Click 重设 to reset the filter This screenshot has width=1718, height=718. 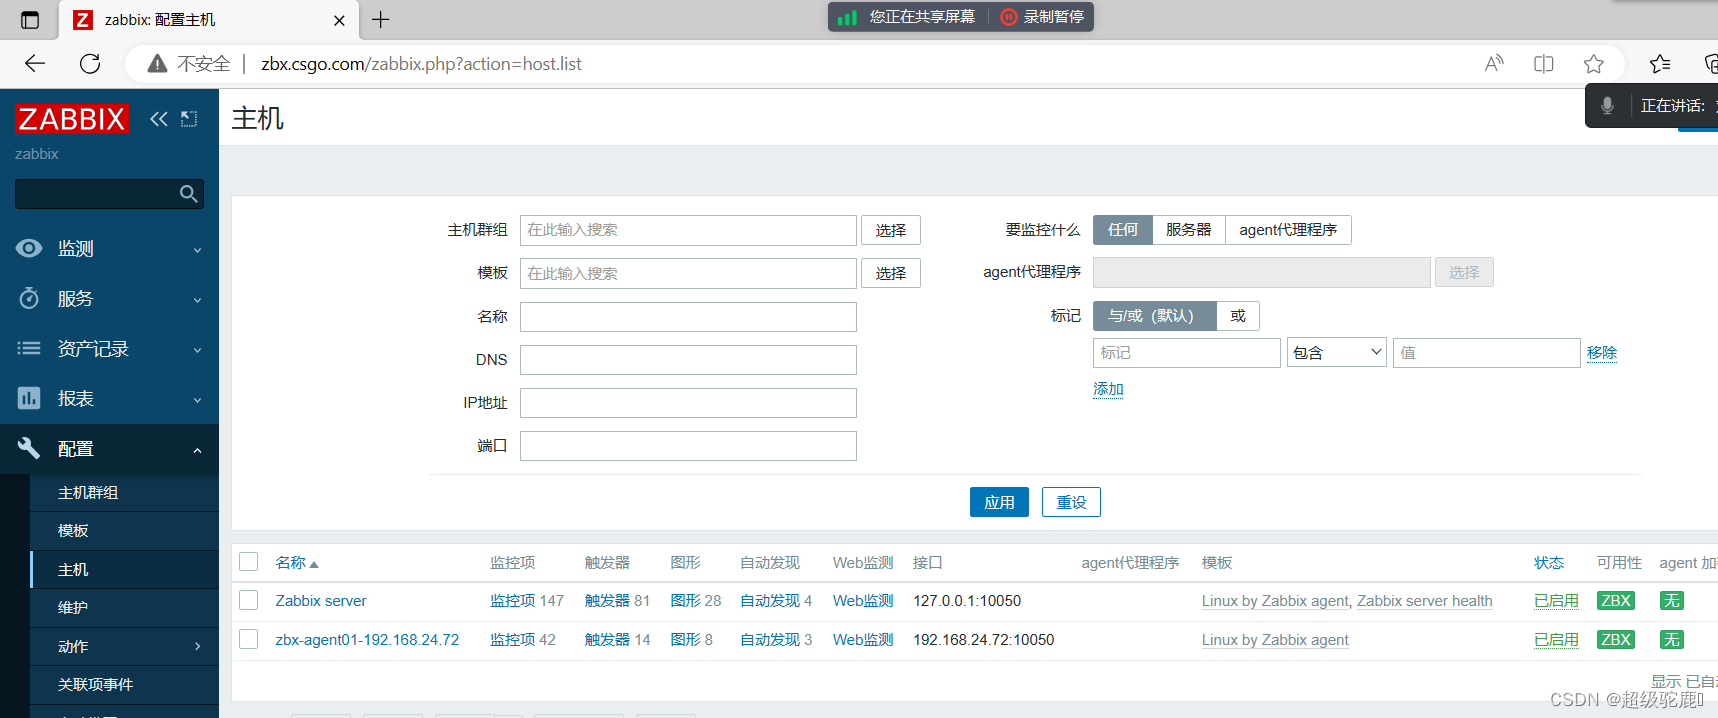click(1071, 502)
